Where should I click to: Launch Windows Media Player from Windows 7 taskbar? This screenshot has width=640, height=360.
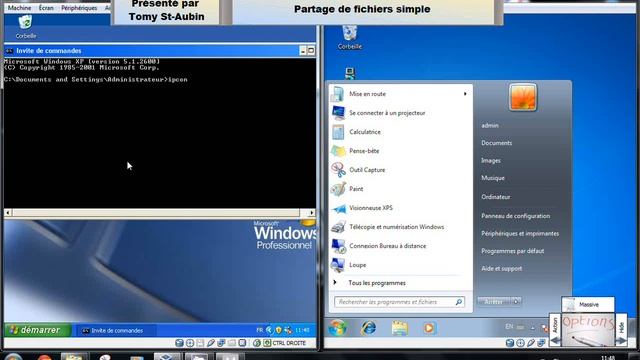coord(429,328)
